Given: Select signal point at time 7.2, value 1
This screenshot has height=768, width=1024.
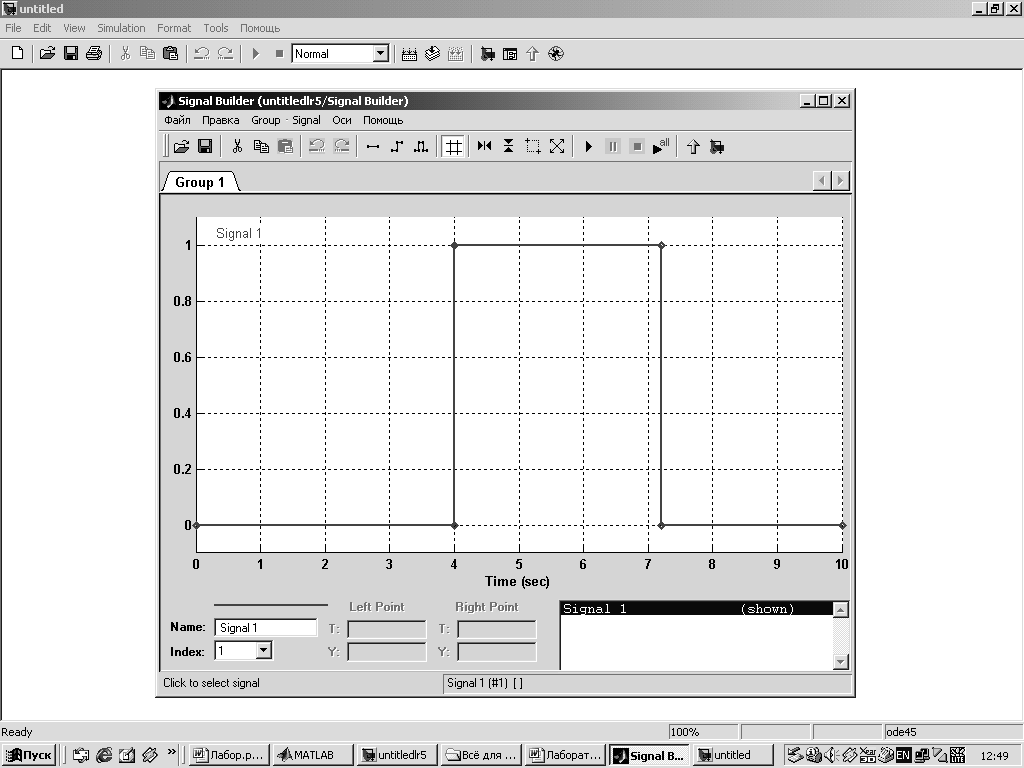Looking at the screenshot, I should (x=662, y=246).
